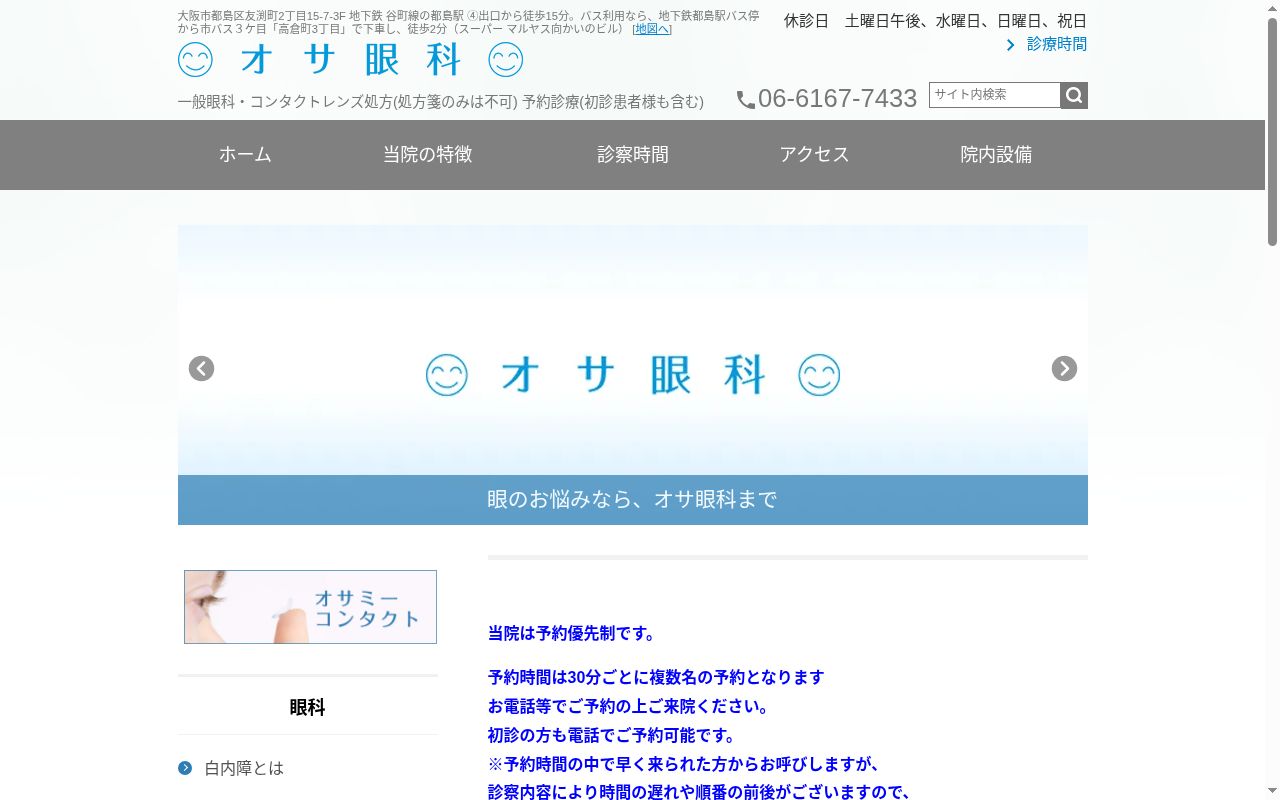Select アクセス in the navigation bar
The image size is (1280, 800).
click(x=814, y=155)
